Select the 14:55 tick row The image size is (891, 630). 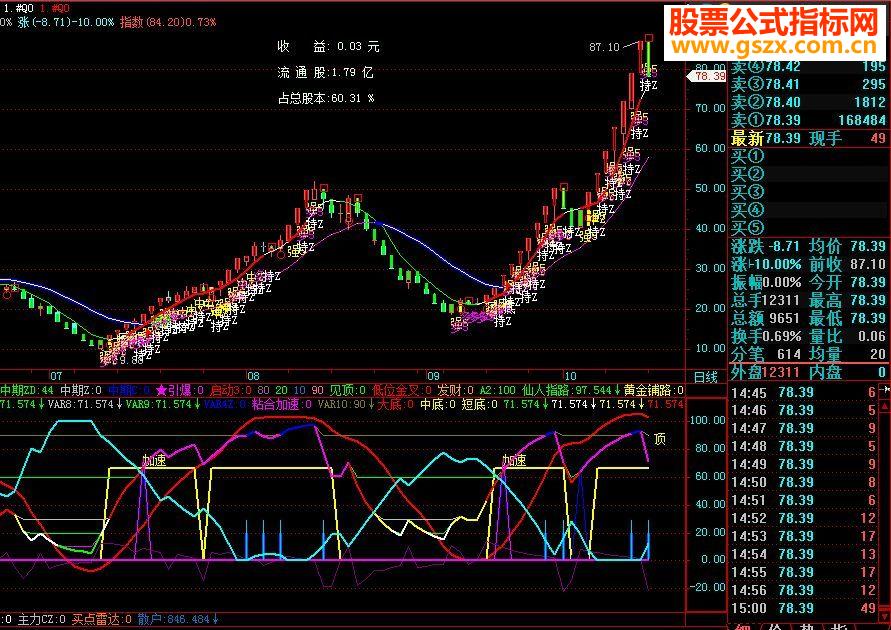(x=804, y=573)
